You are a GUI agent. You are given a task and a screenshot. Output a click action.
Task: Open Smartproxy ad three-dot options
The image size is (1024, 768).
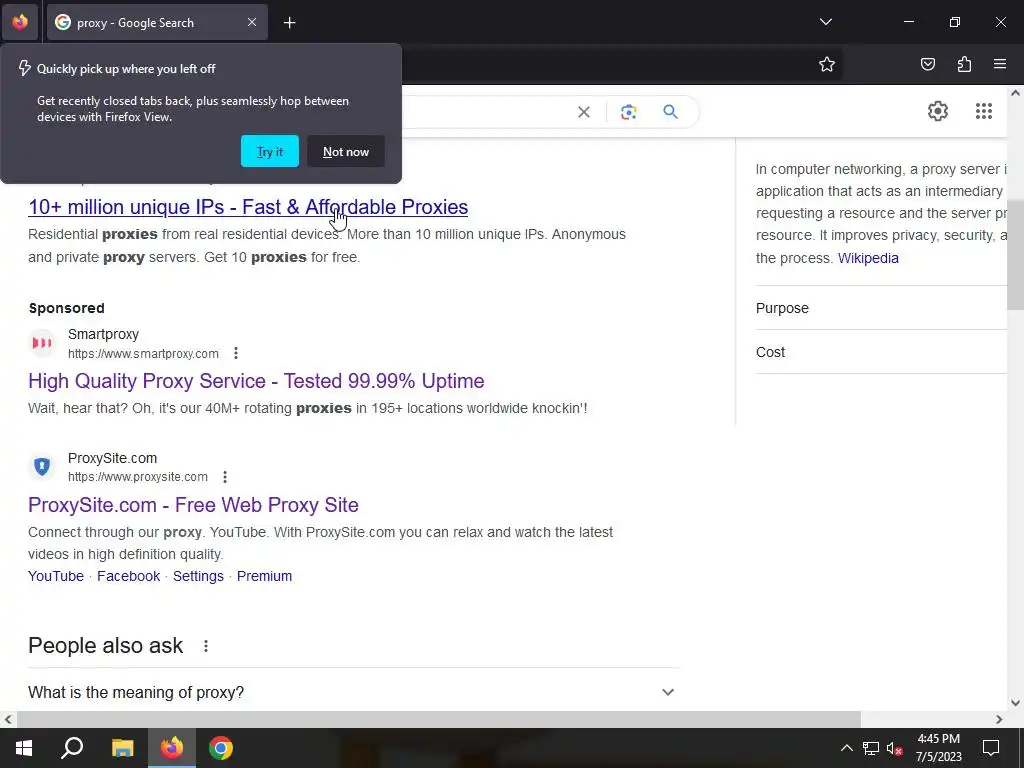(x=236, y=353)
